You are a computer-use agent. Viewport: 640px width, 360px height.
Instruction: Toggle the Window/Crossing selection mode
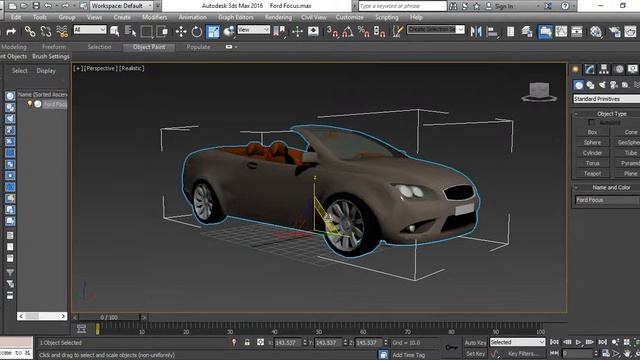pos(162,31)
